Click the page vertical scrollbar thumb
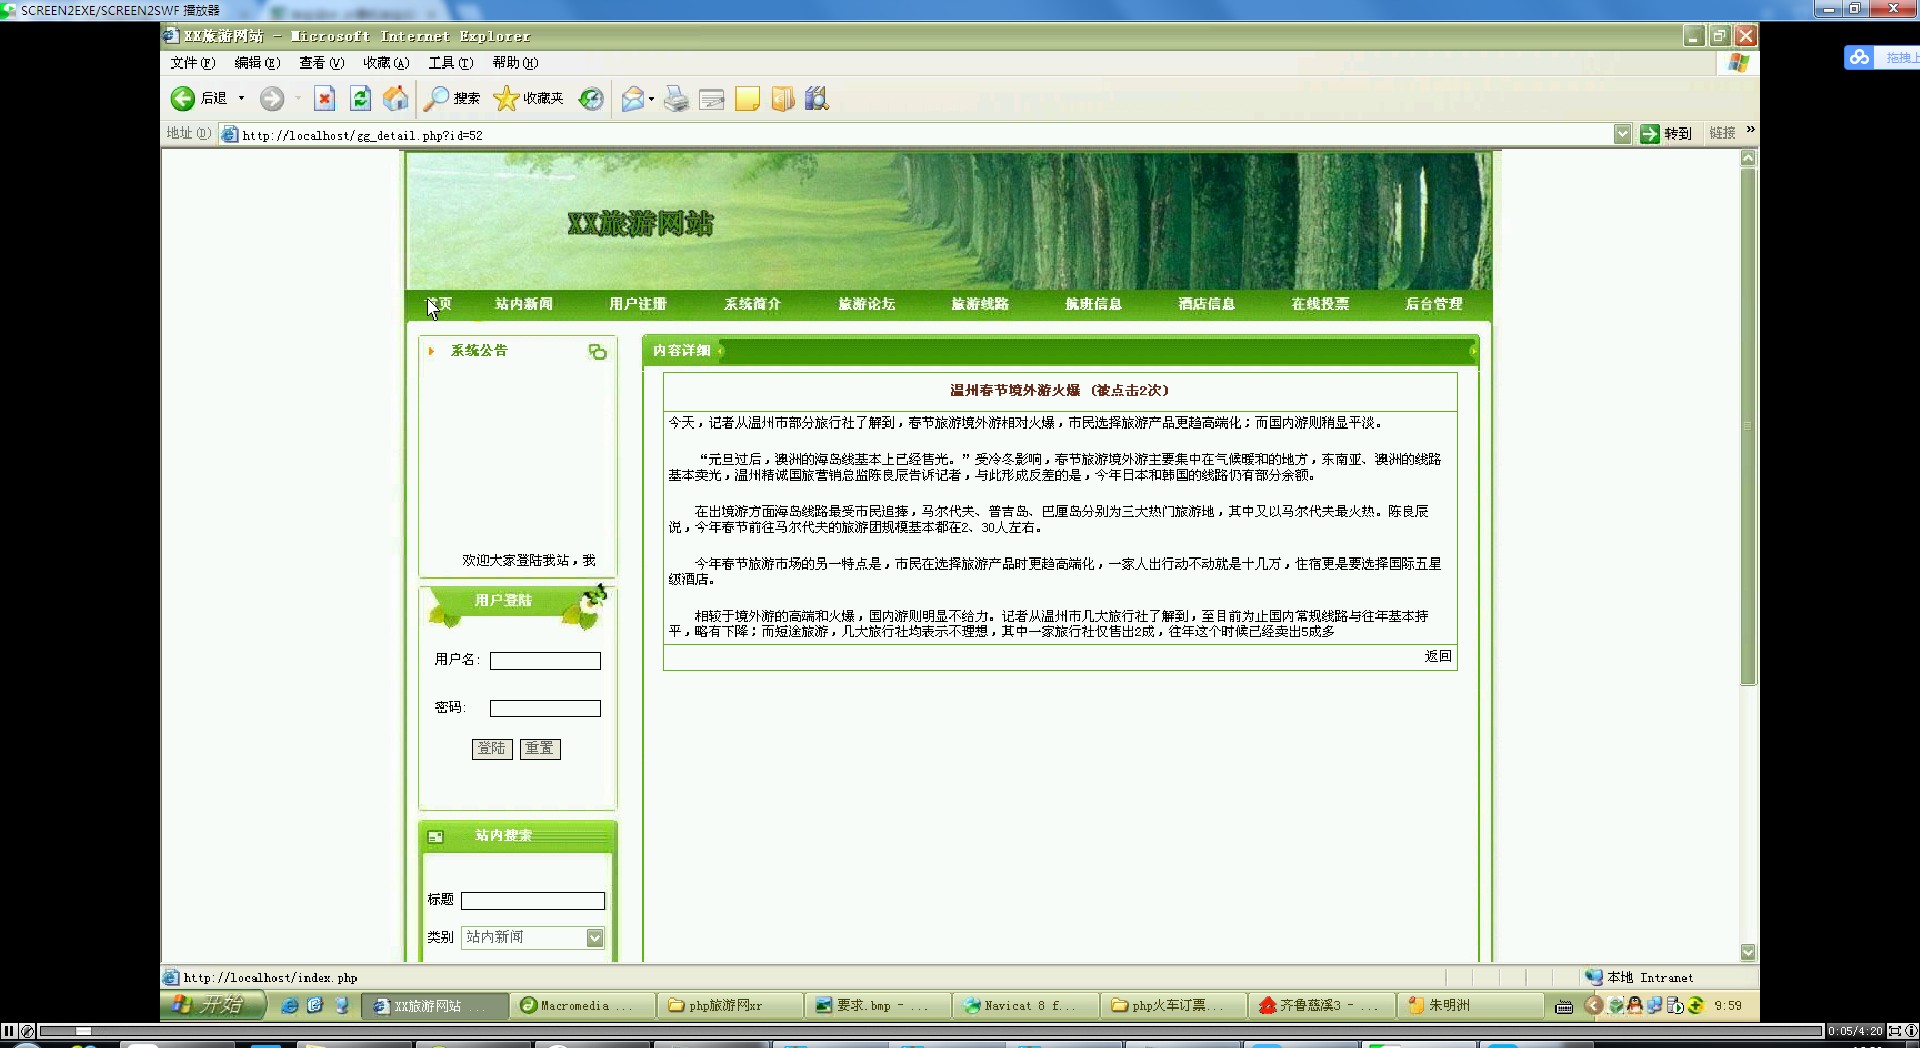 tap(1748, 427)
